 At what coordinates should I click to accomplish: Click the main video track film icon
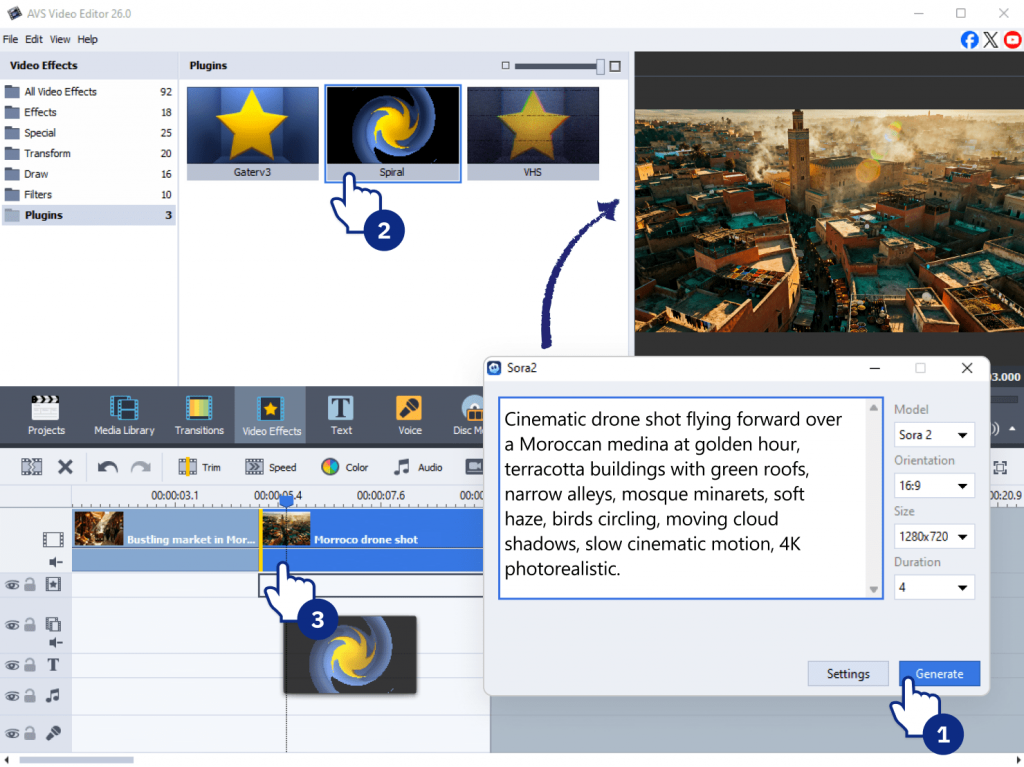53,539
